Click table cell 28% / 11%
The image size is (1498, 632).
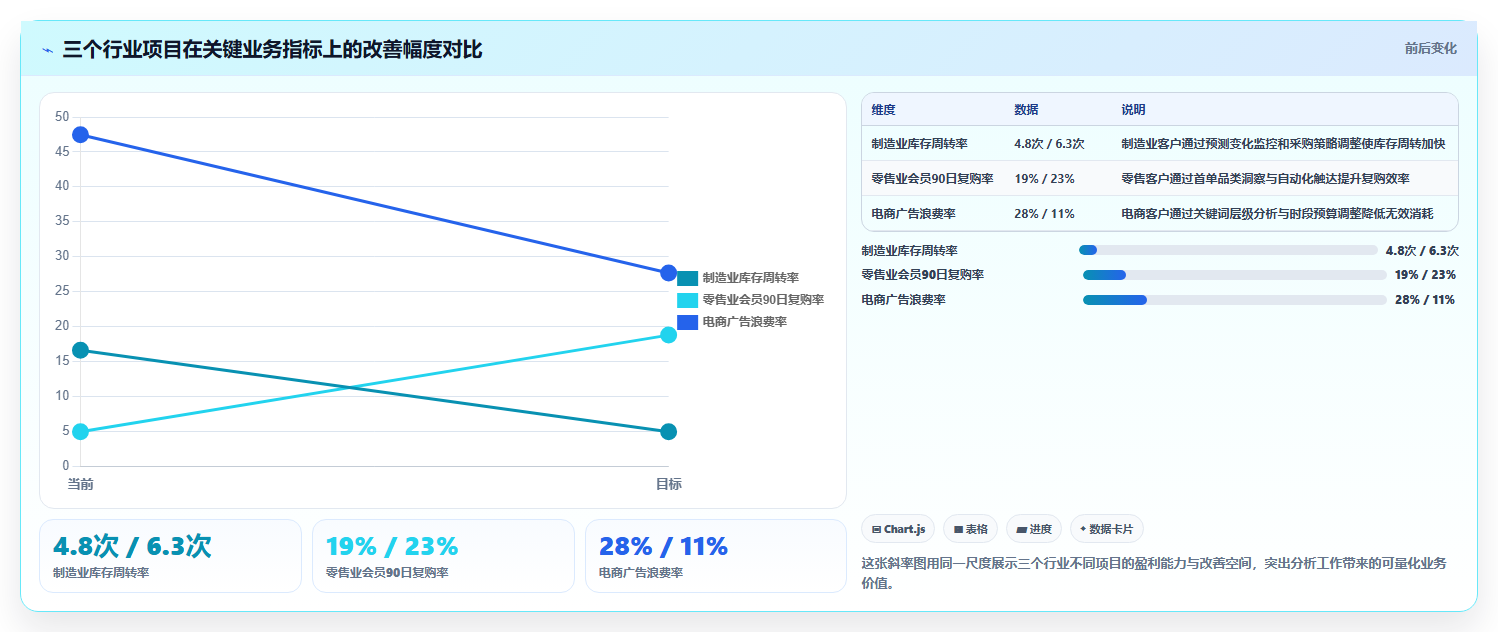coord(1044,214)
